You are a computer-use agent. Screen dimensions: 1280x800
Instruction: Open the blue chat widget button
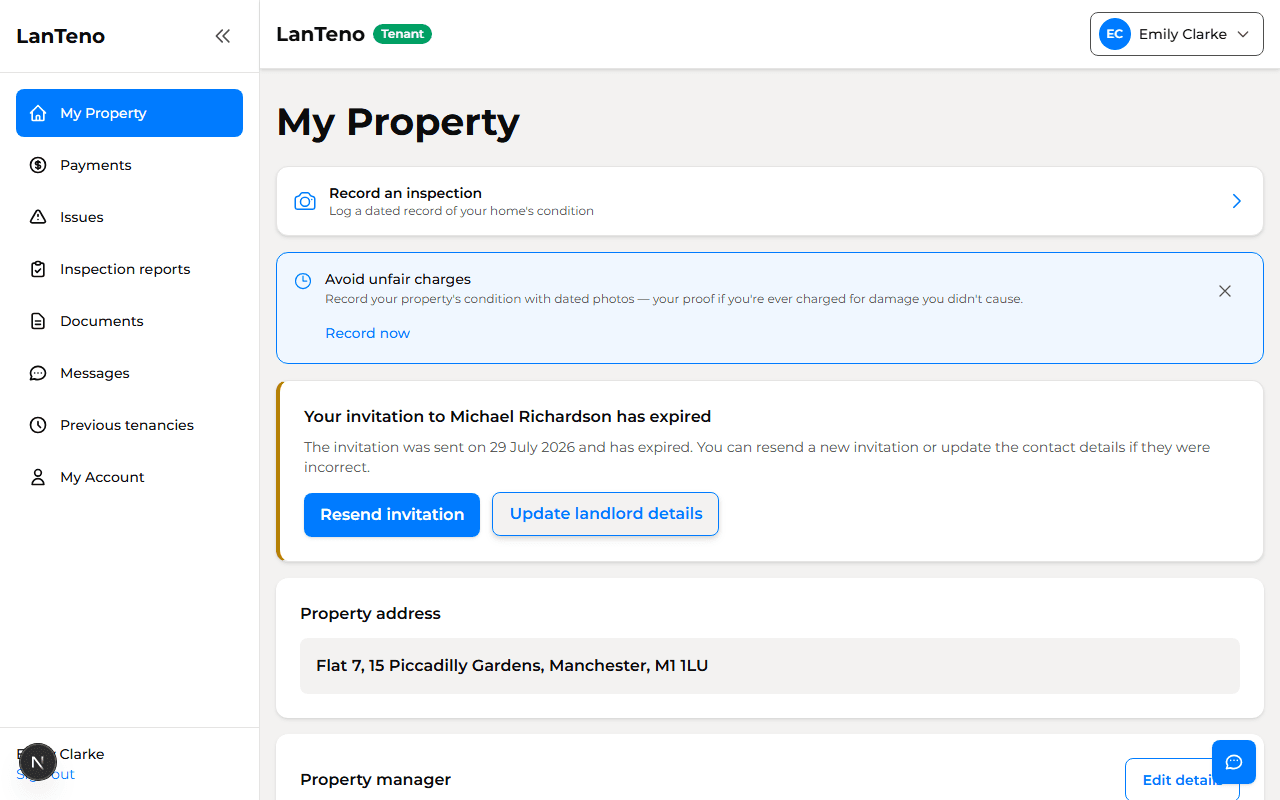(1233, 762)
